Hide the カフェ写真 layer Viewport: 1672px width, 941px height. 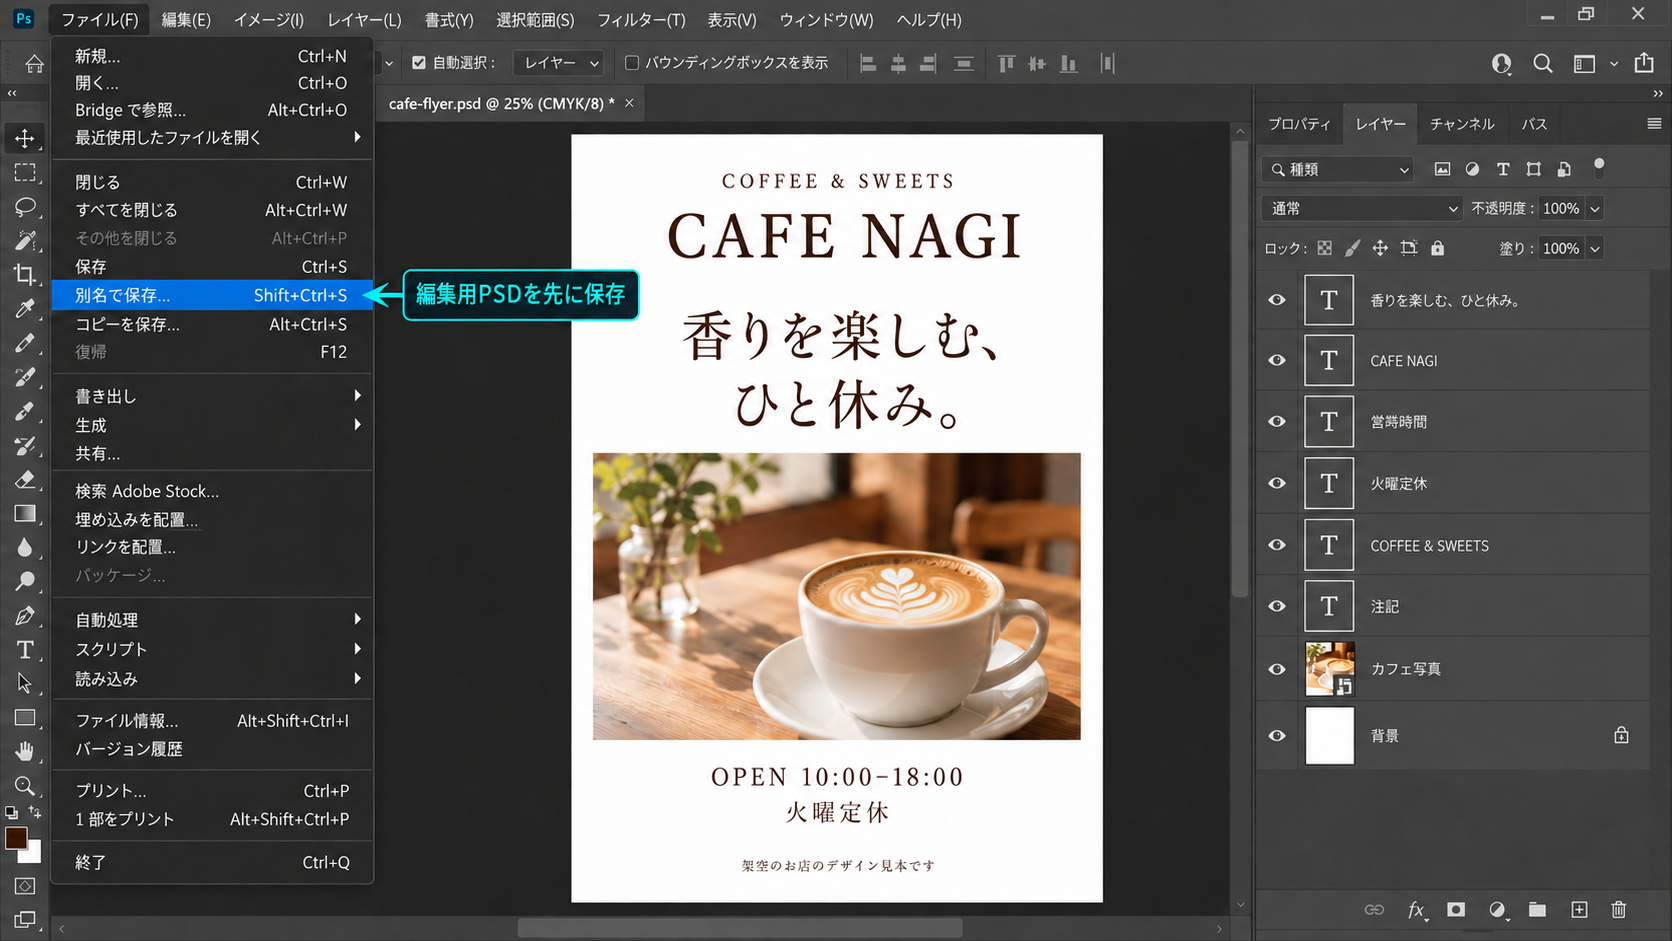click(1277, 669)
